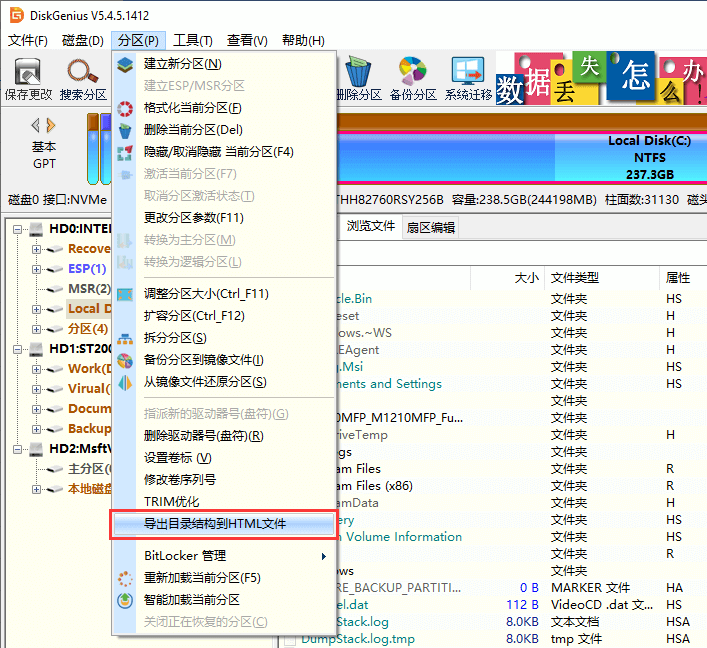Click the resize partition menu icon

pyautogui.click(x=125, y=294)
